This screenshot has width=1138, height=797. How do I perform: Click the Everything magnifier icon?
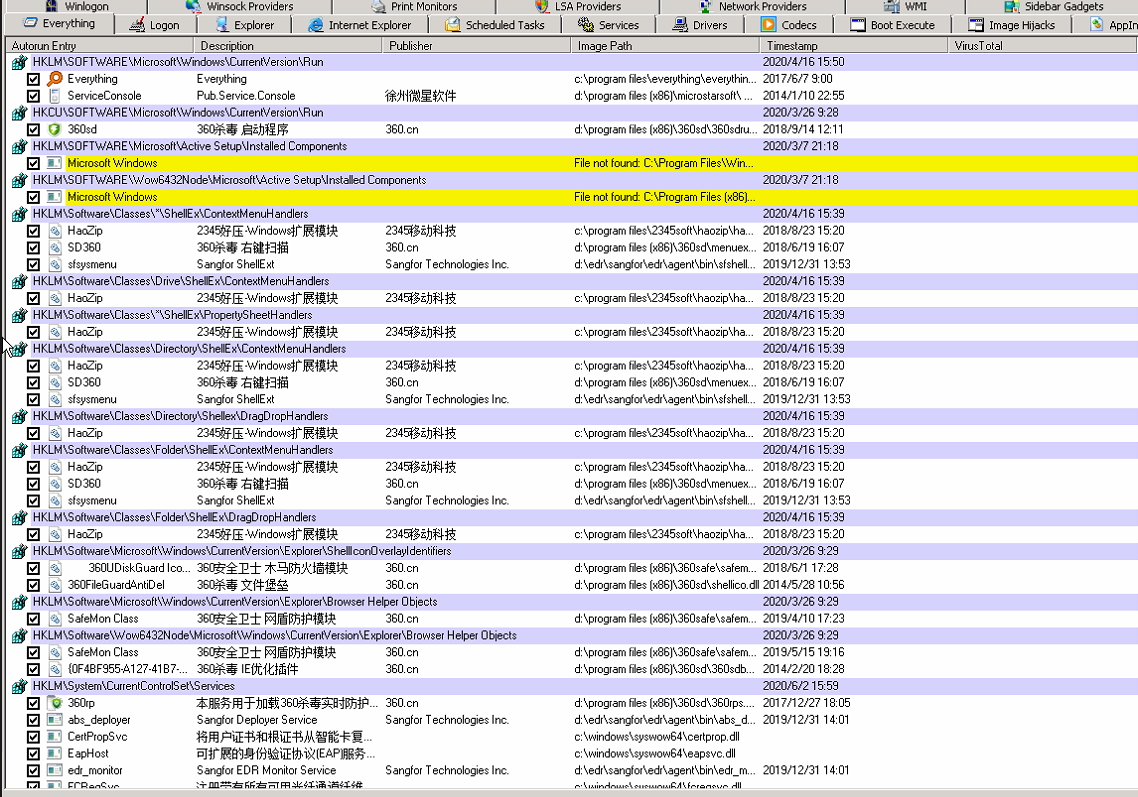point(54,78)
